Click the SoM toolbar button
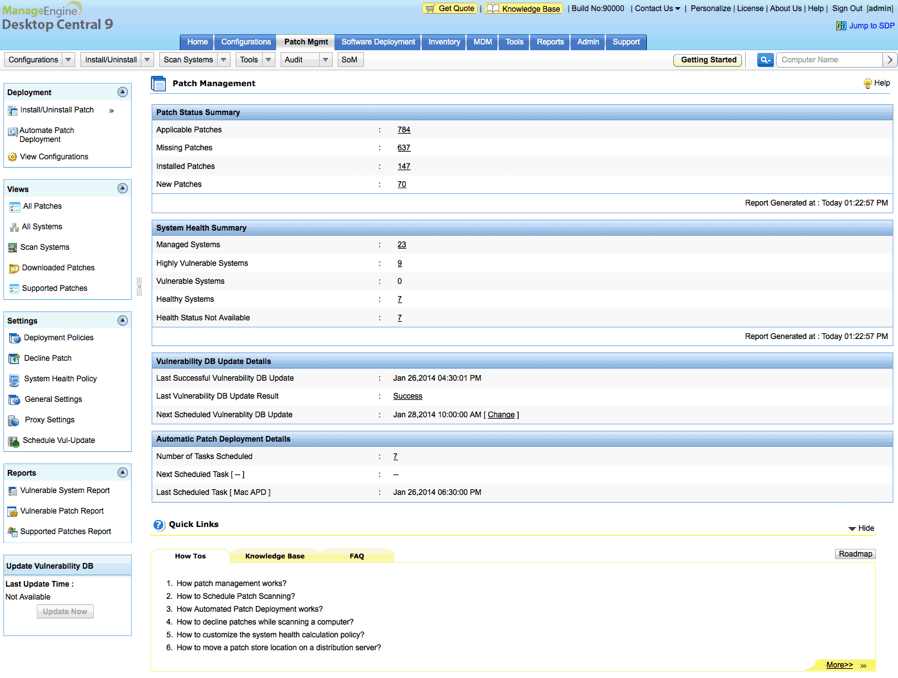 pos(349,60)
